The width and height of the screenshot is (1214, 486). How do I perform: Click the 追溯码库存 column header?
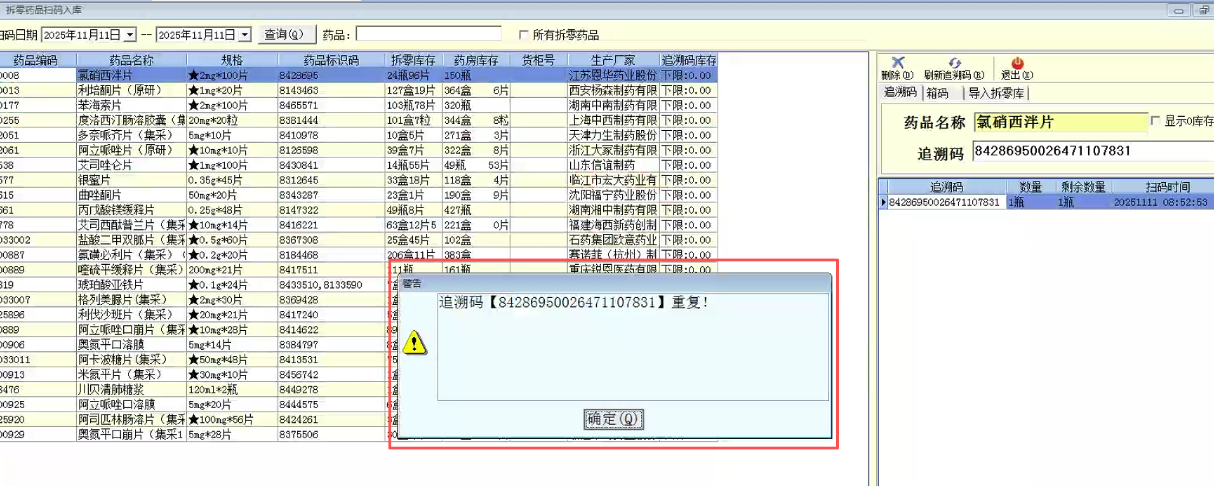pyautogui.click(x=689, y=60)
